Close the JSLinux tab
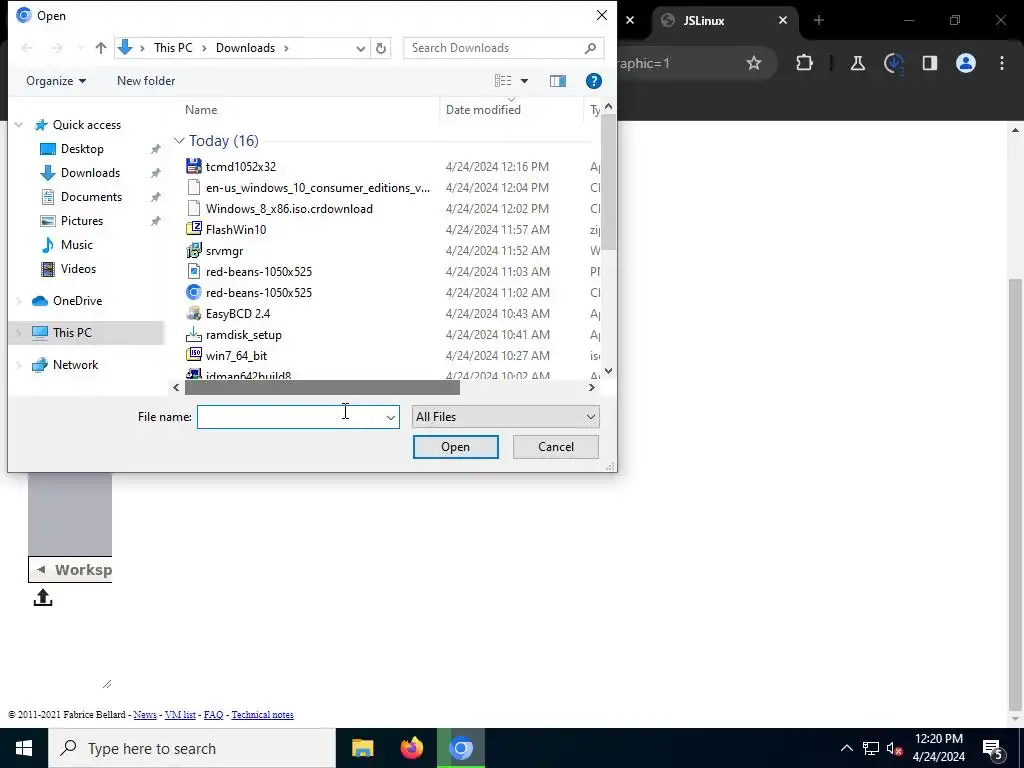Screen dimensions: 1024x768 (x=783, y=21)
